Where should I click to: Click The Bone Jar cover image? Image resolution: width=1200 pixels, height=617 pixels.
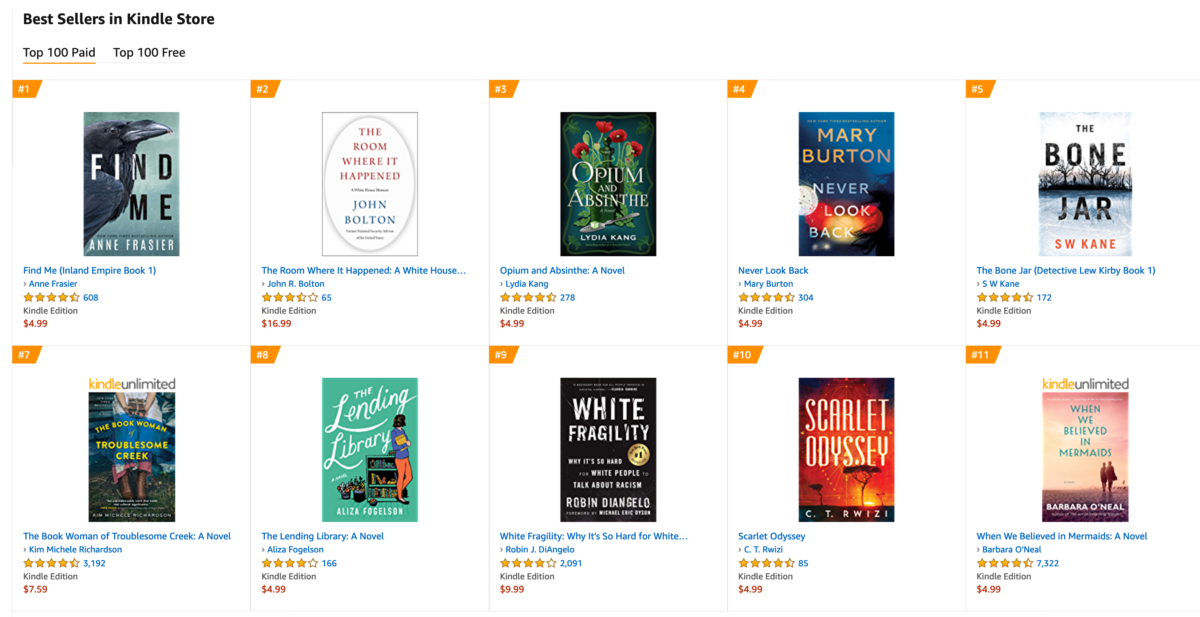(x=1086, y=183)
